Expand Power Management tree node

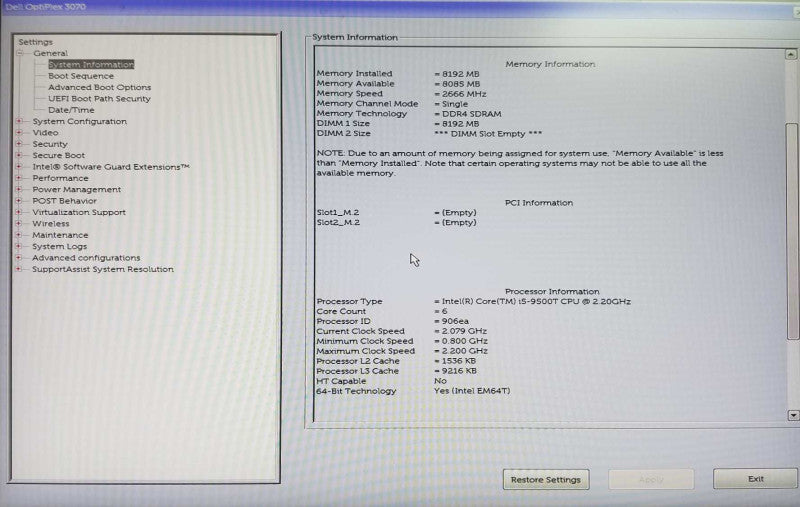point(19,189)
